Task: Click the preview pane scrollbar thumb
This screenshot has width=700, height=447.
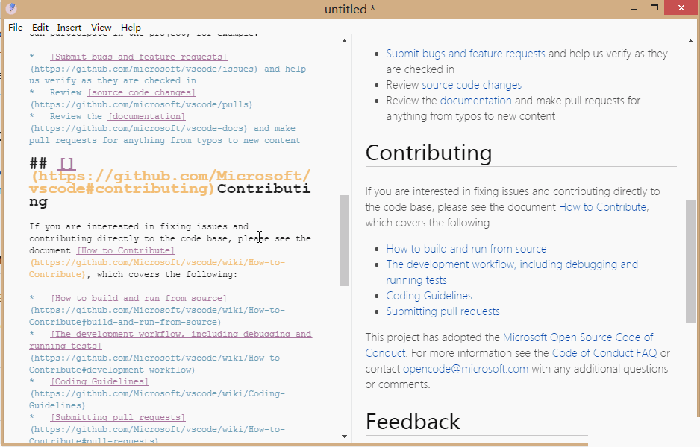Action: point(691,261)
